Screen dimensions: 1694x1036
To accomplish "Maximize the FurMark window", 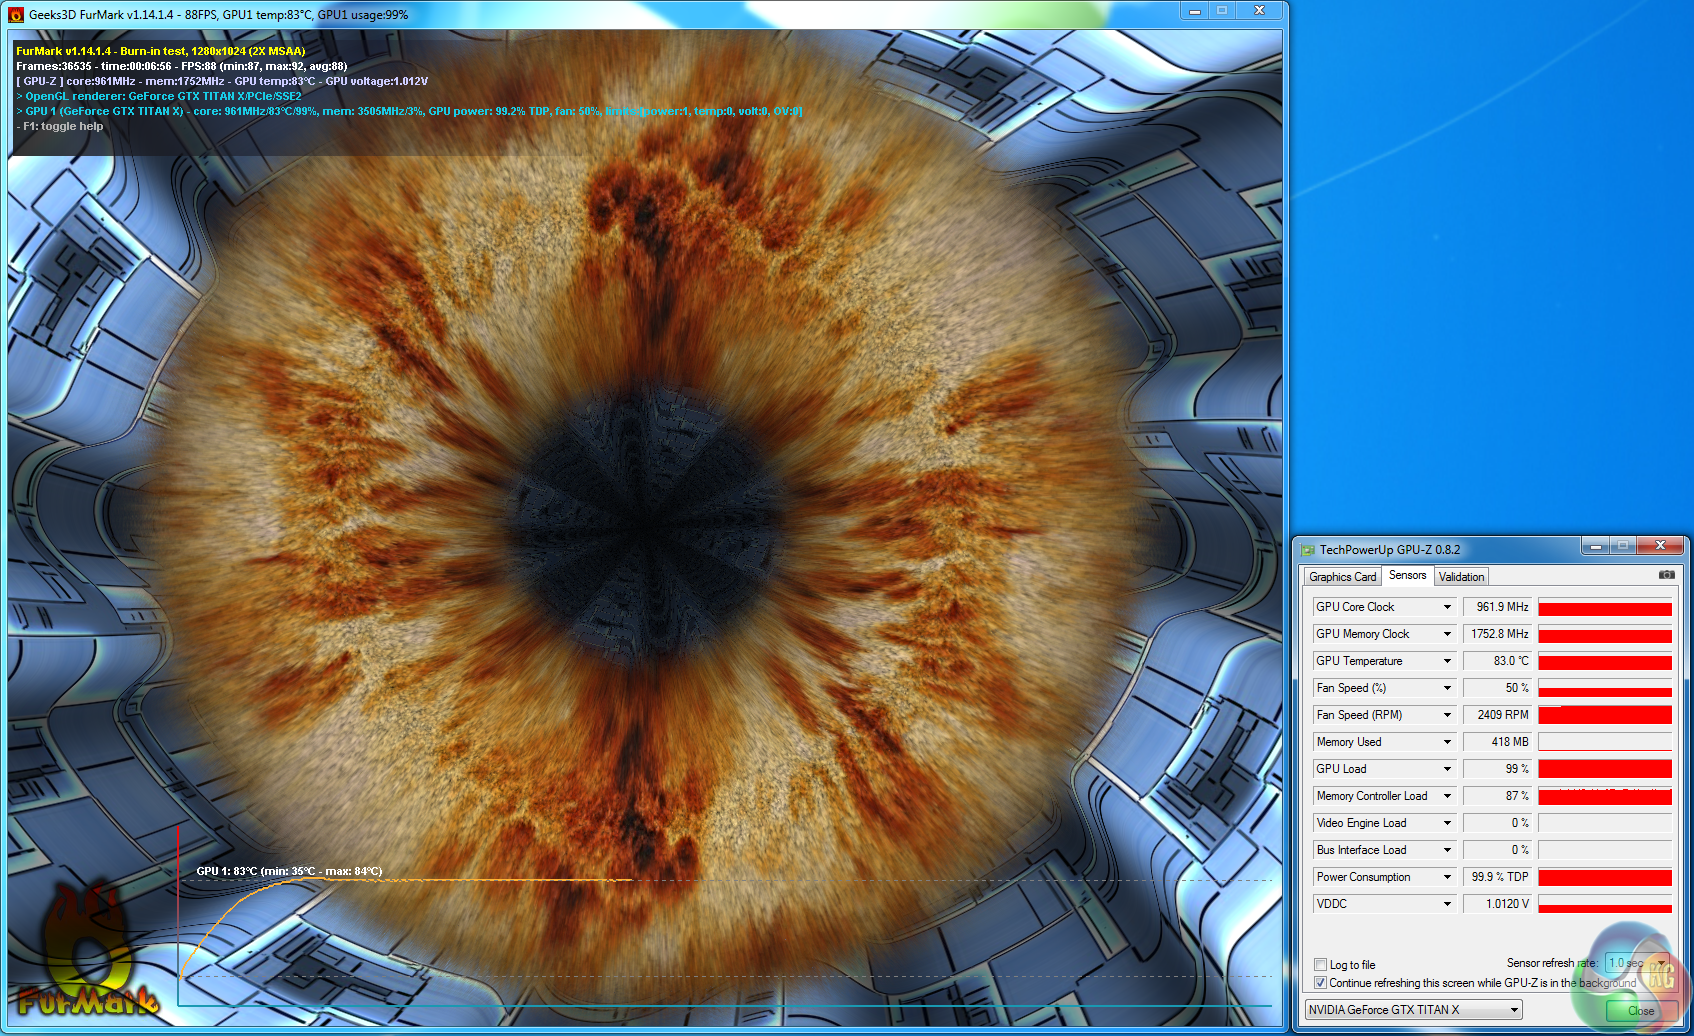I will pyautogui.click(x=1221, y=11).
